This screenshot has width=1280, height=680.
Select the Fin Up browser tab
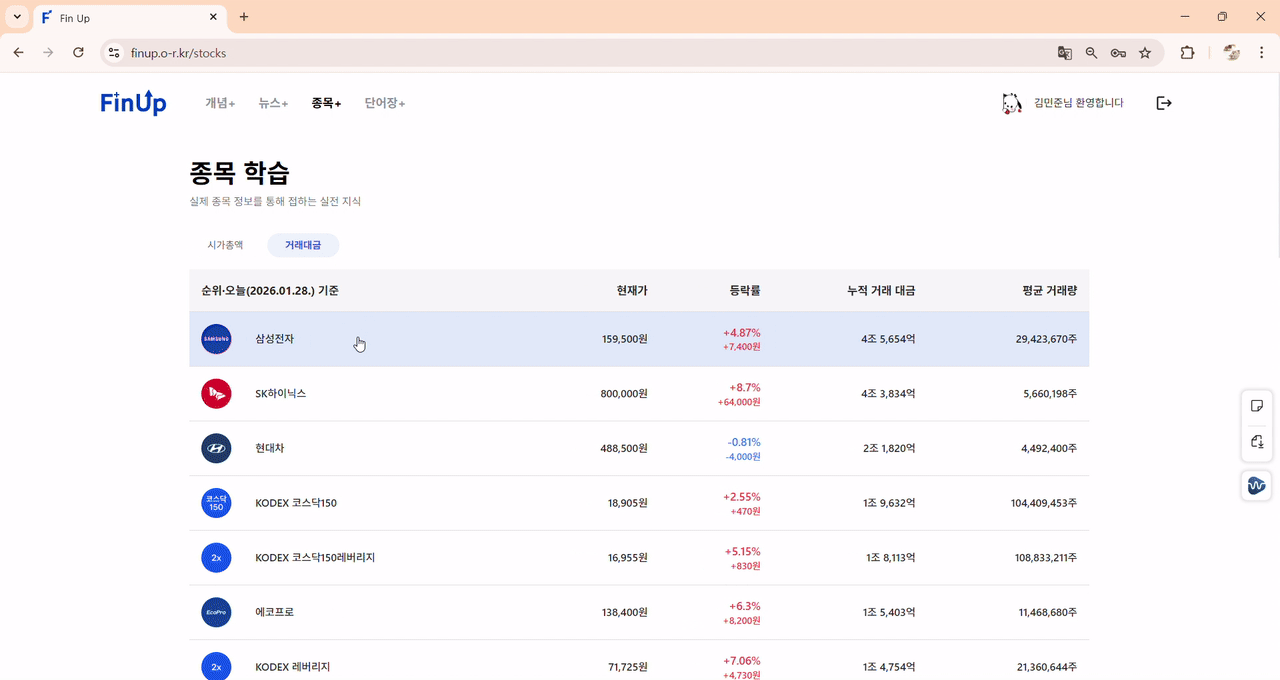click(130, 18)
